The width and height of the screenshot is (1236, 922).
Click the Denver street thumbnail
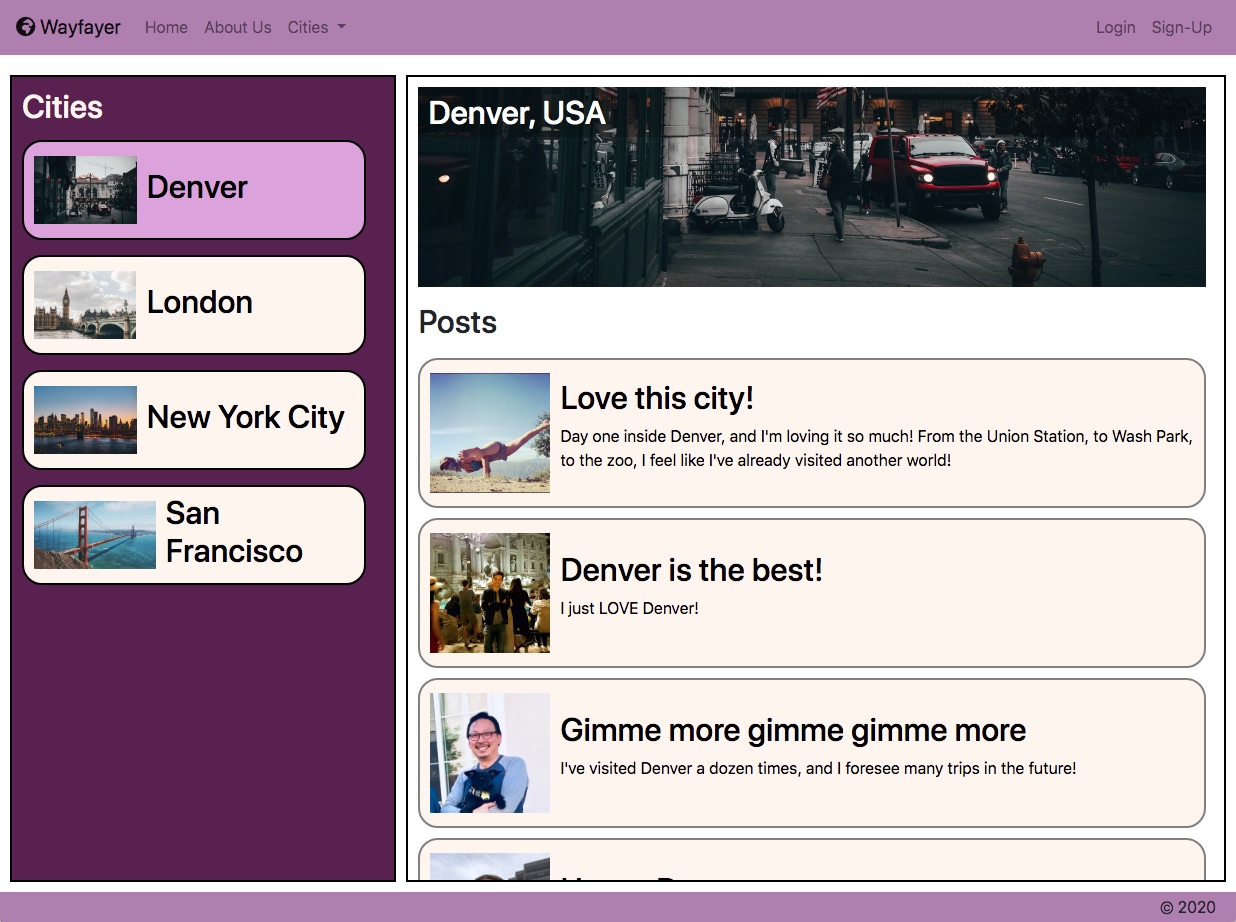tap(85, 190)
